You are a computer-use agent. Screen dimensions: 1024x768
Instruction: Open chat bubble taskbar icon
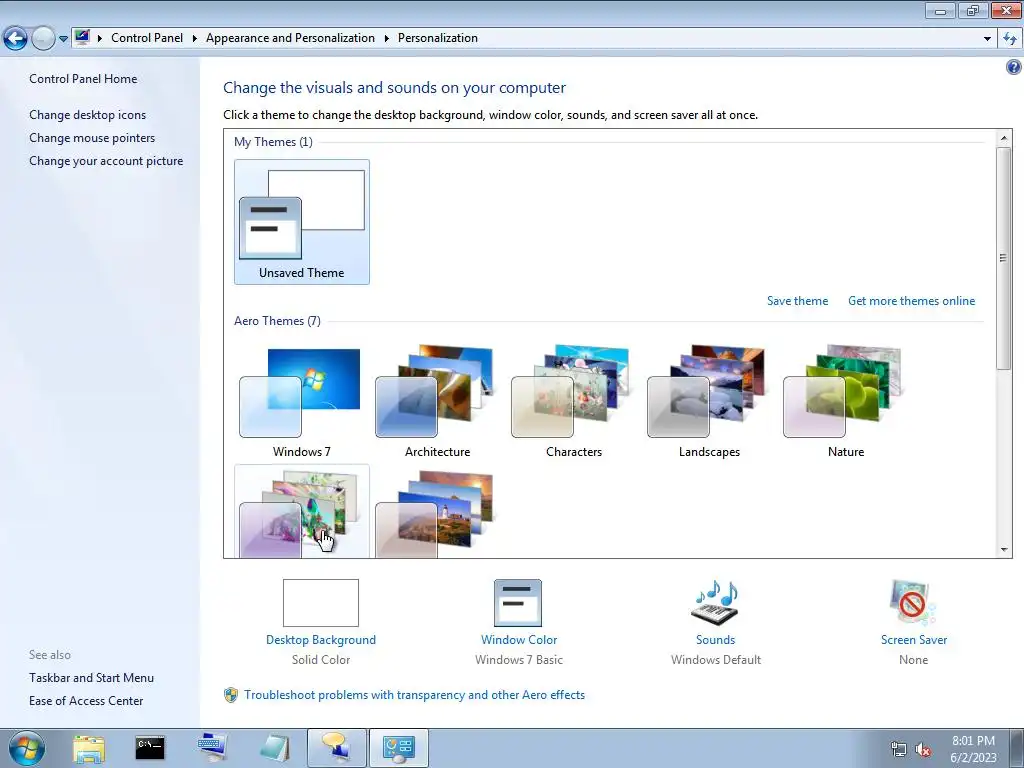[336, 748]
